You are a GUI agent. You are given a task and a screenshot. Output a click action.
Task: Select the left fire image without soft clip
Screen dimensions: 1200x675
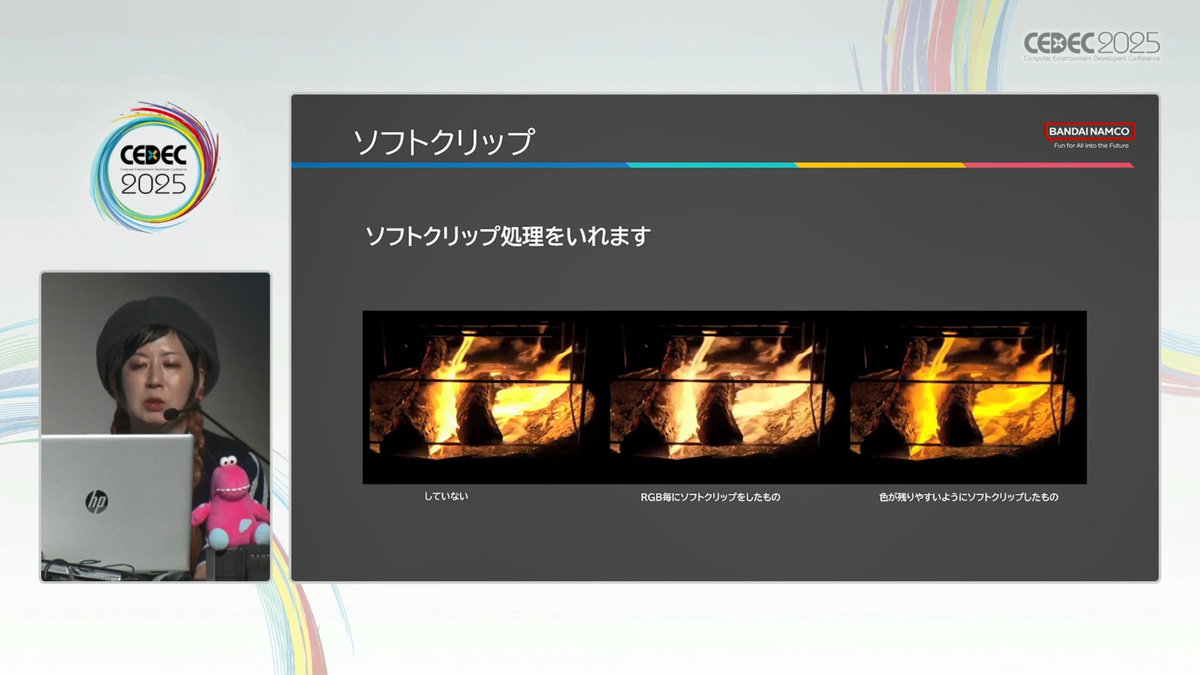coord(482,397)
